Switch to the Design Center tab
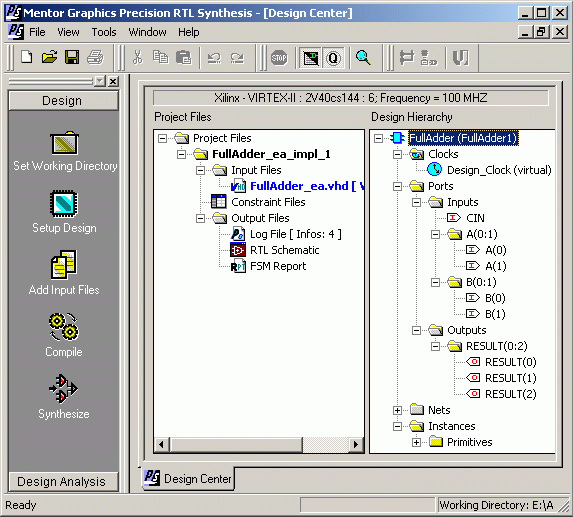The height and width of the screenshot is (517, 573). [x=188, y=478]
